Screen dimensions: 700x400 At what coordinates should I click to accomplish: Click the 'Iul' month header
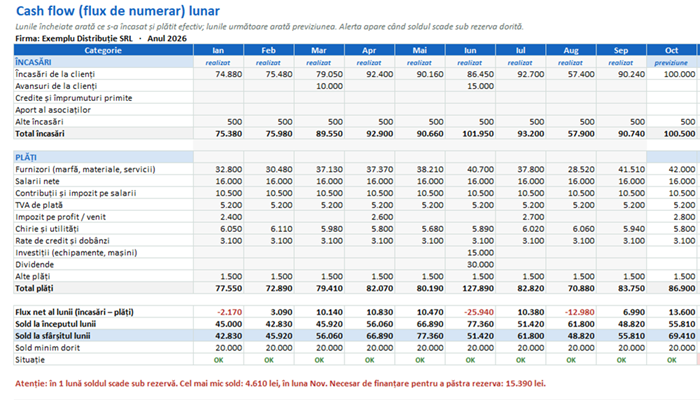pos(521,50)
